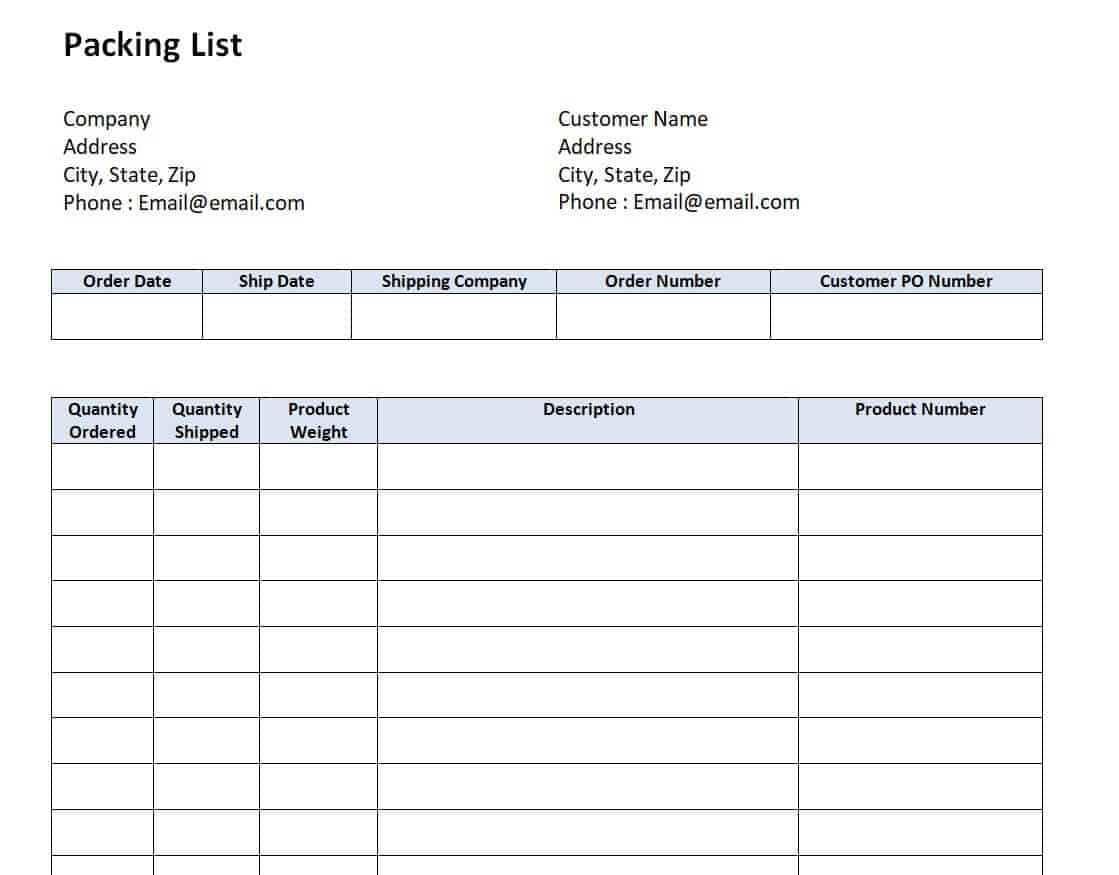Select the Company name text

point(106,119)
